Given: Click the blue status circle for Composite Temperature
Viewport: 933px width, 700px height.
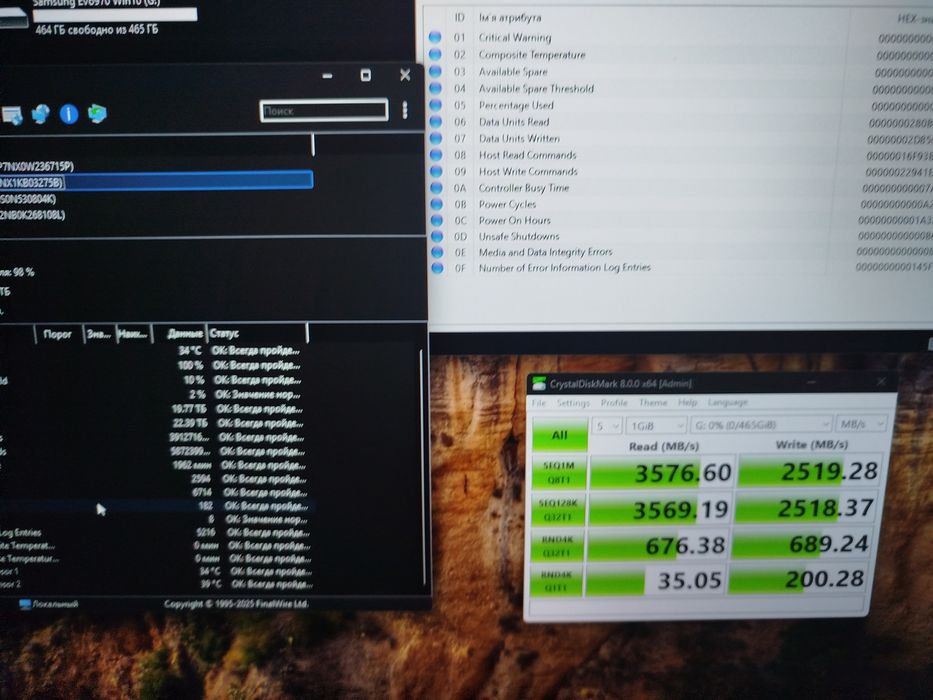Looking at the screenshot, I should [435, 54].
